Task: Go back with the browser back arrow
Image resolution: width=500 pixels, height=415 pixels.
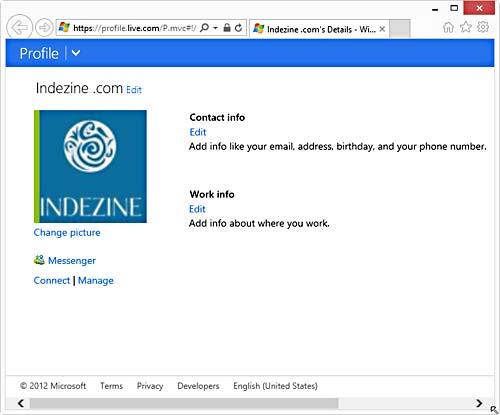Action: click(19, 27)
